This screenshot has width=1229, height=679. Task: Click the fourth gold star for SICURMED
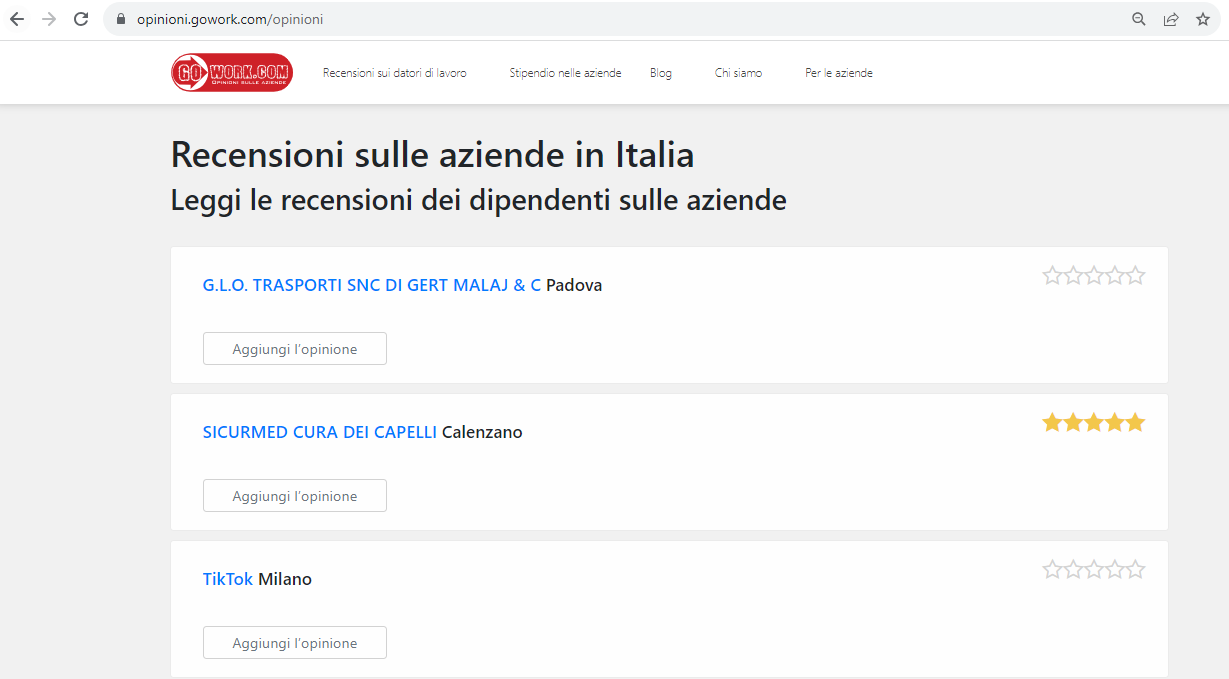tap(1115, 422)
